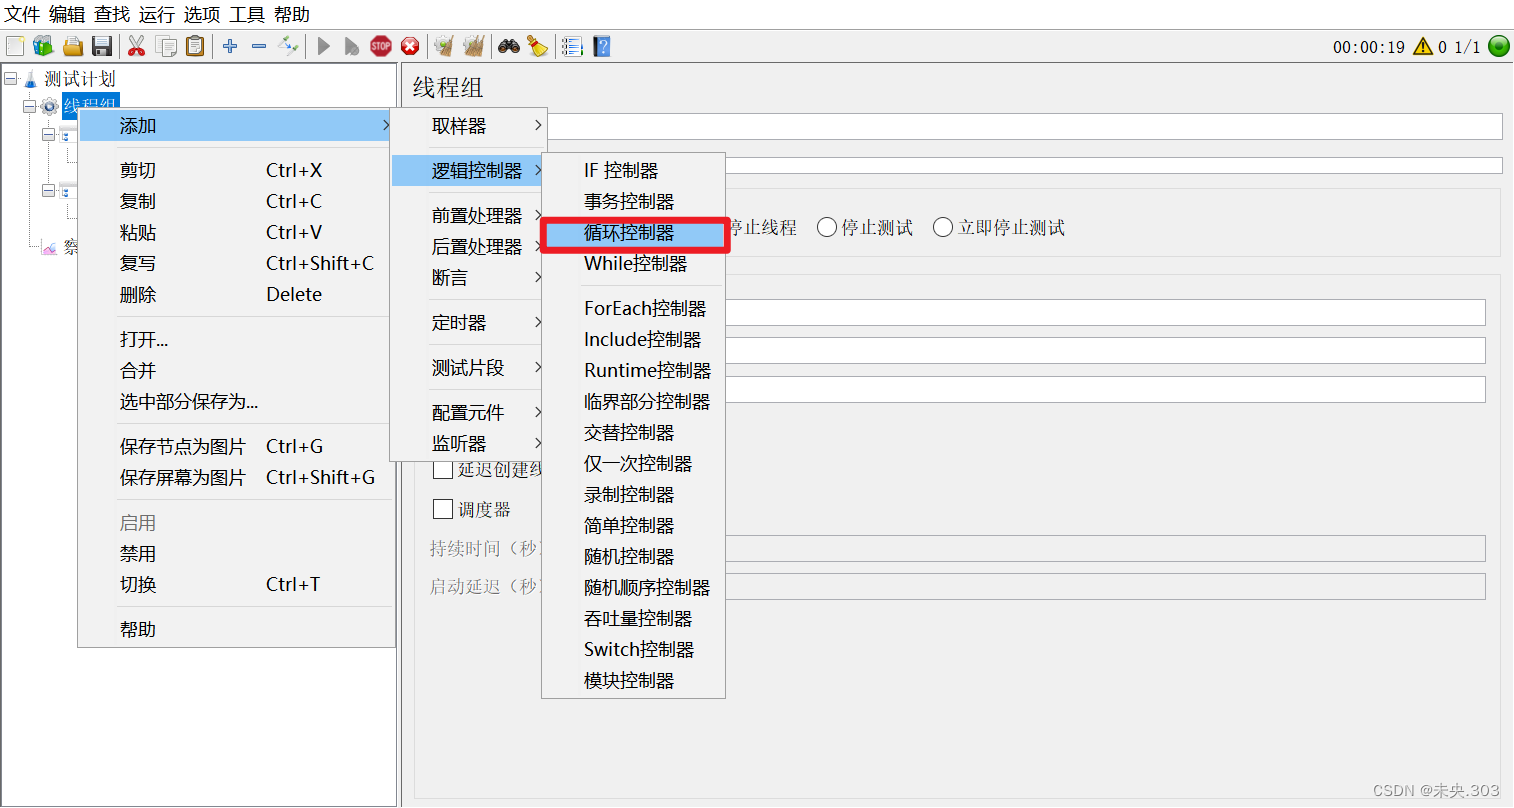Click the green status circle icon
Image resolution: width=1514 pixels, height=808 pixels.
pyautogui.click(x=1499, y=46)
